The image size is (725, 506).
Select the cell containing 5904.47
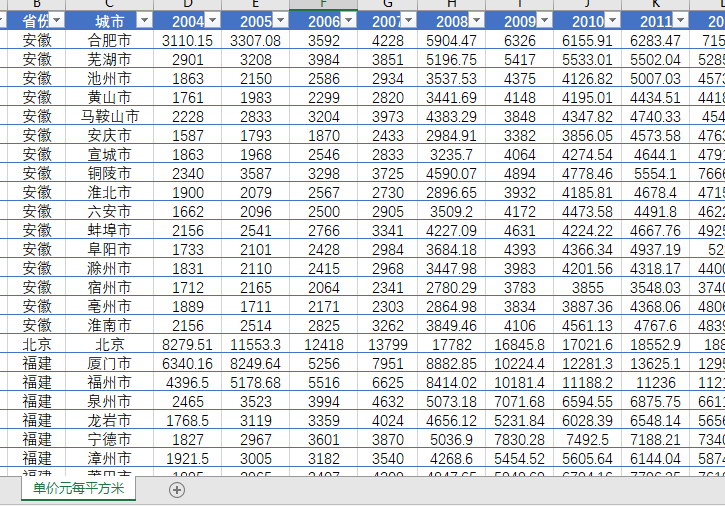tap(451, 40)
